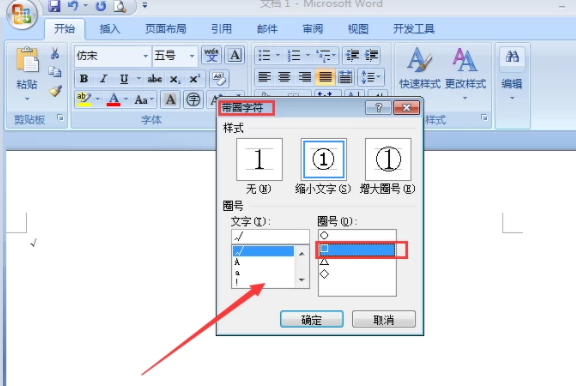The image size is (576, 386).
Task: Open the 快速样式 gallery
Action: coord(420,68)
